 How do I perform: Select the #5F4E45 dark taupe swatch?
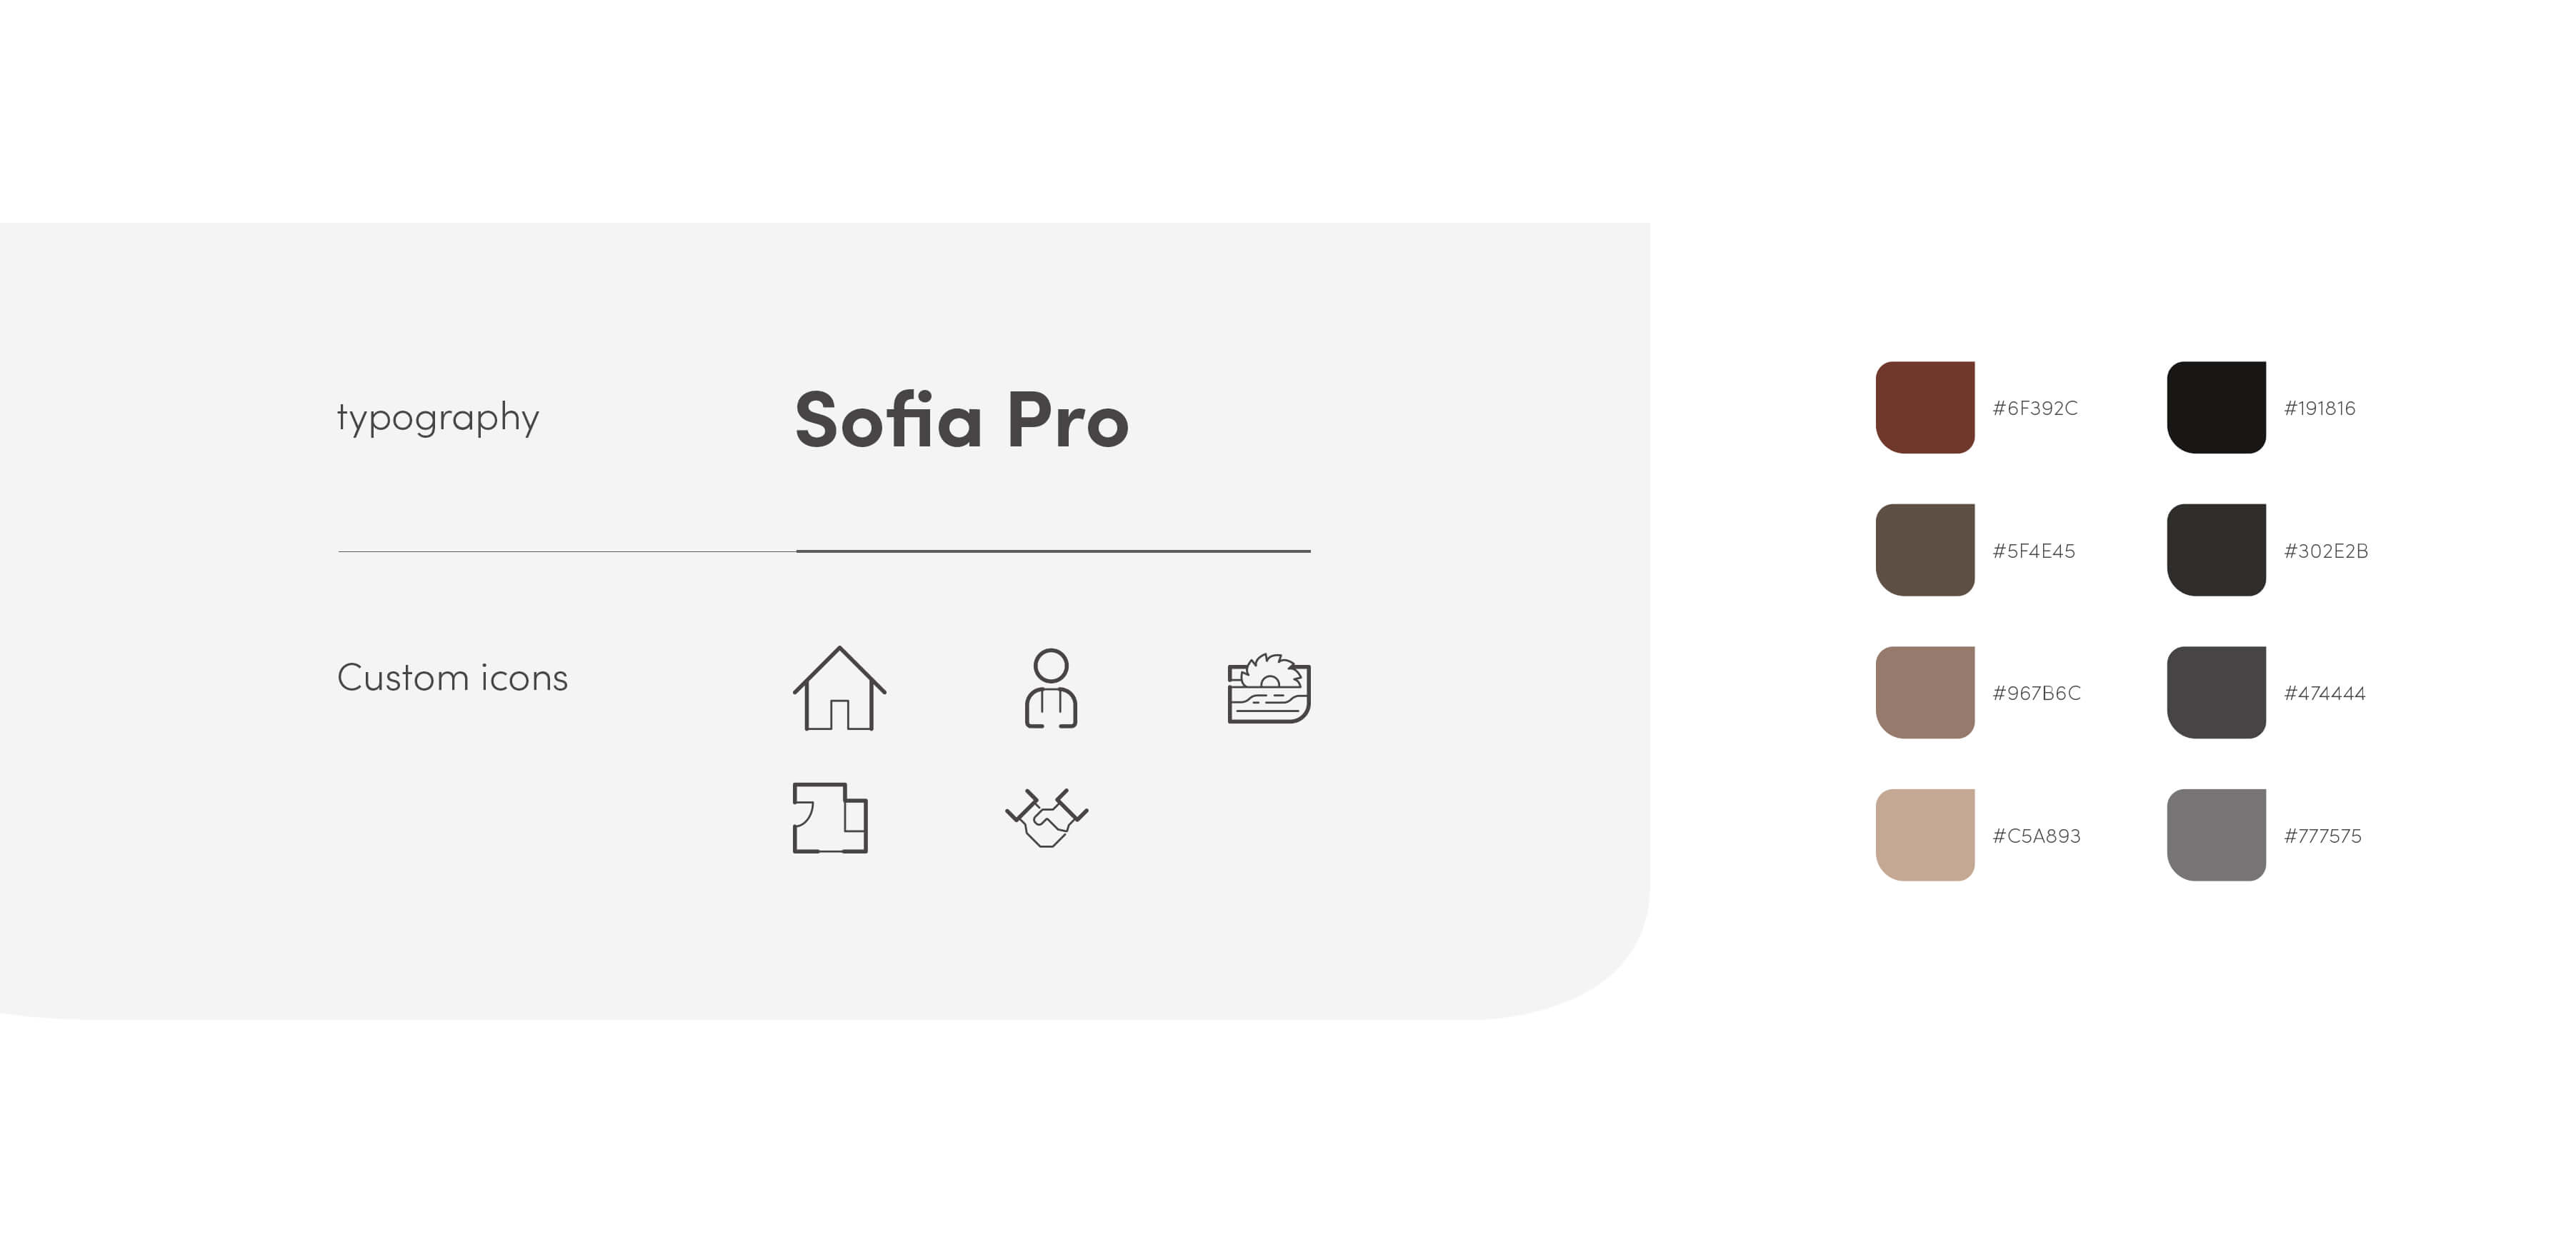tap(1924, 550)
